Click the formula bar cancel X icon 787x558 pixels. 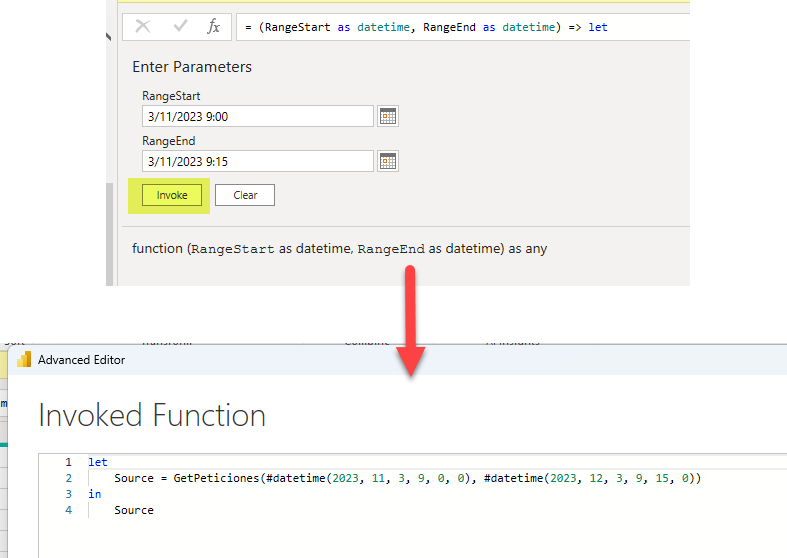(x=143, y=27)
